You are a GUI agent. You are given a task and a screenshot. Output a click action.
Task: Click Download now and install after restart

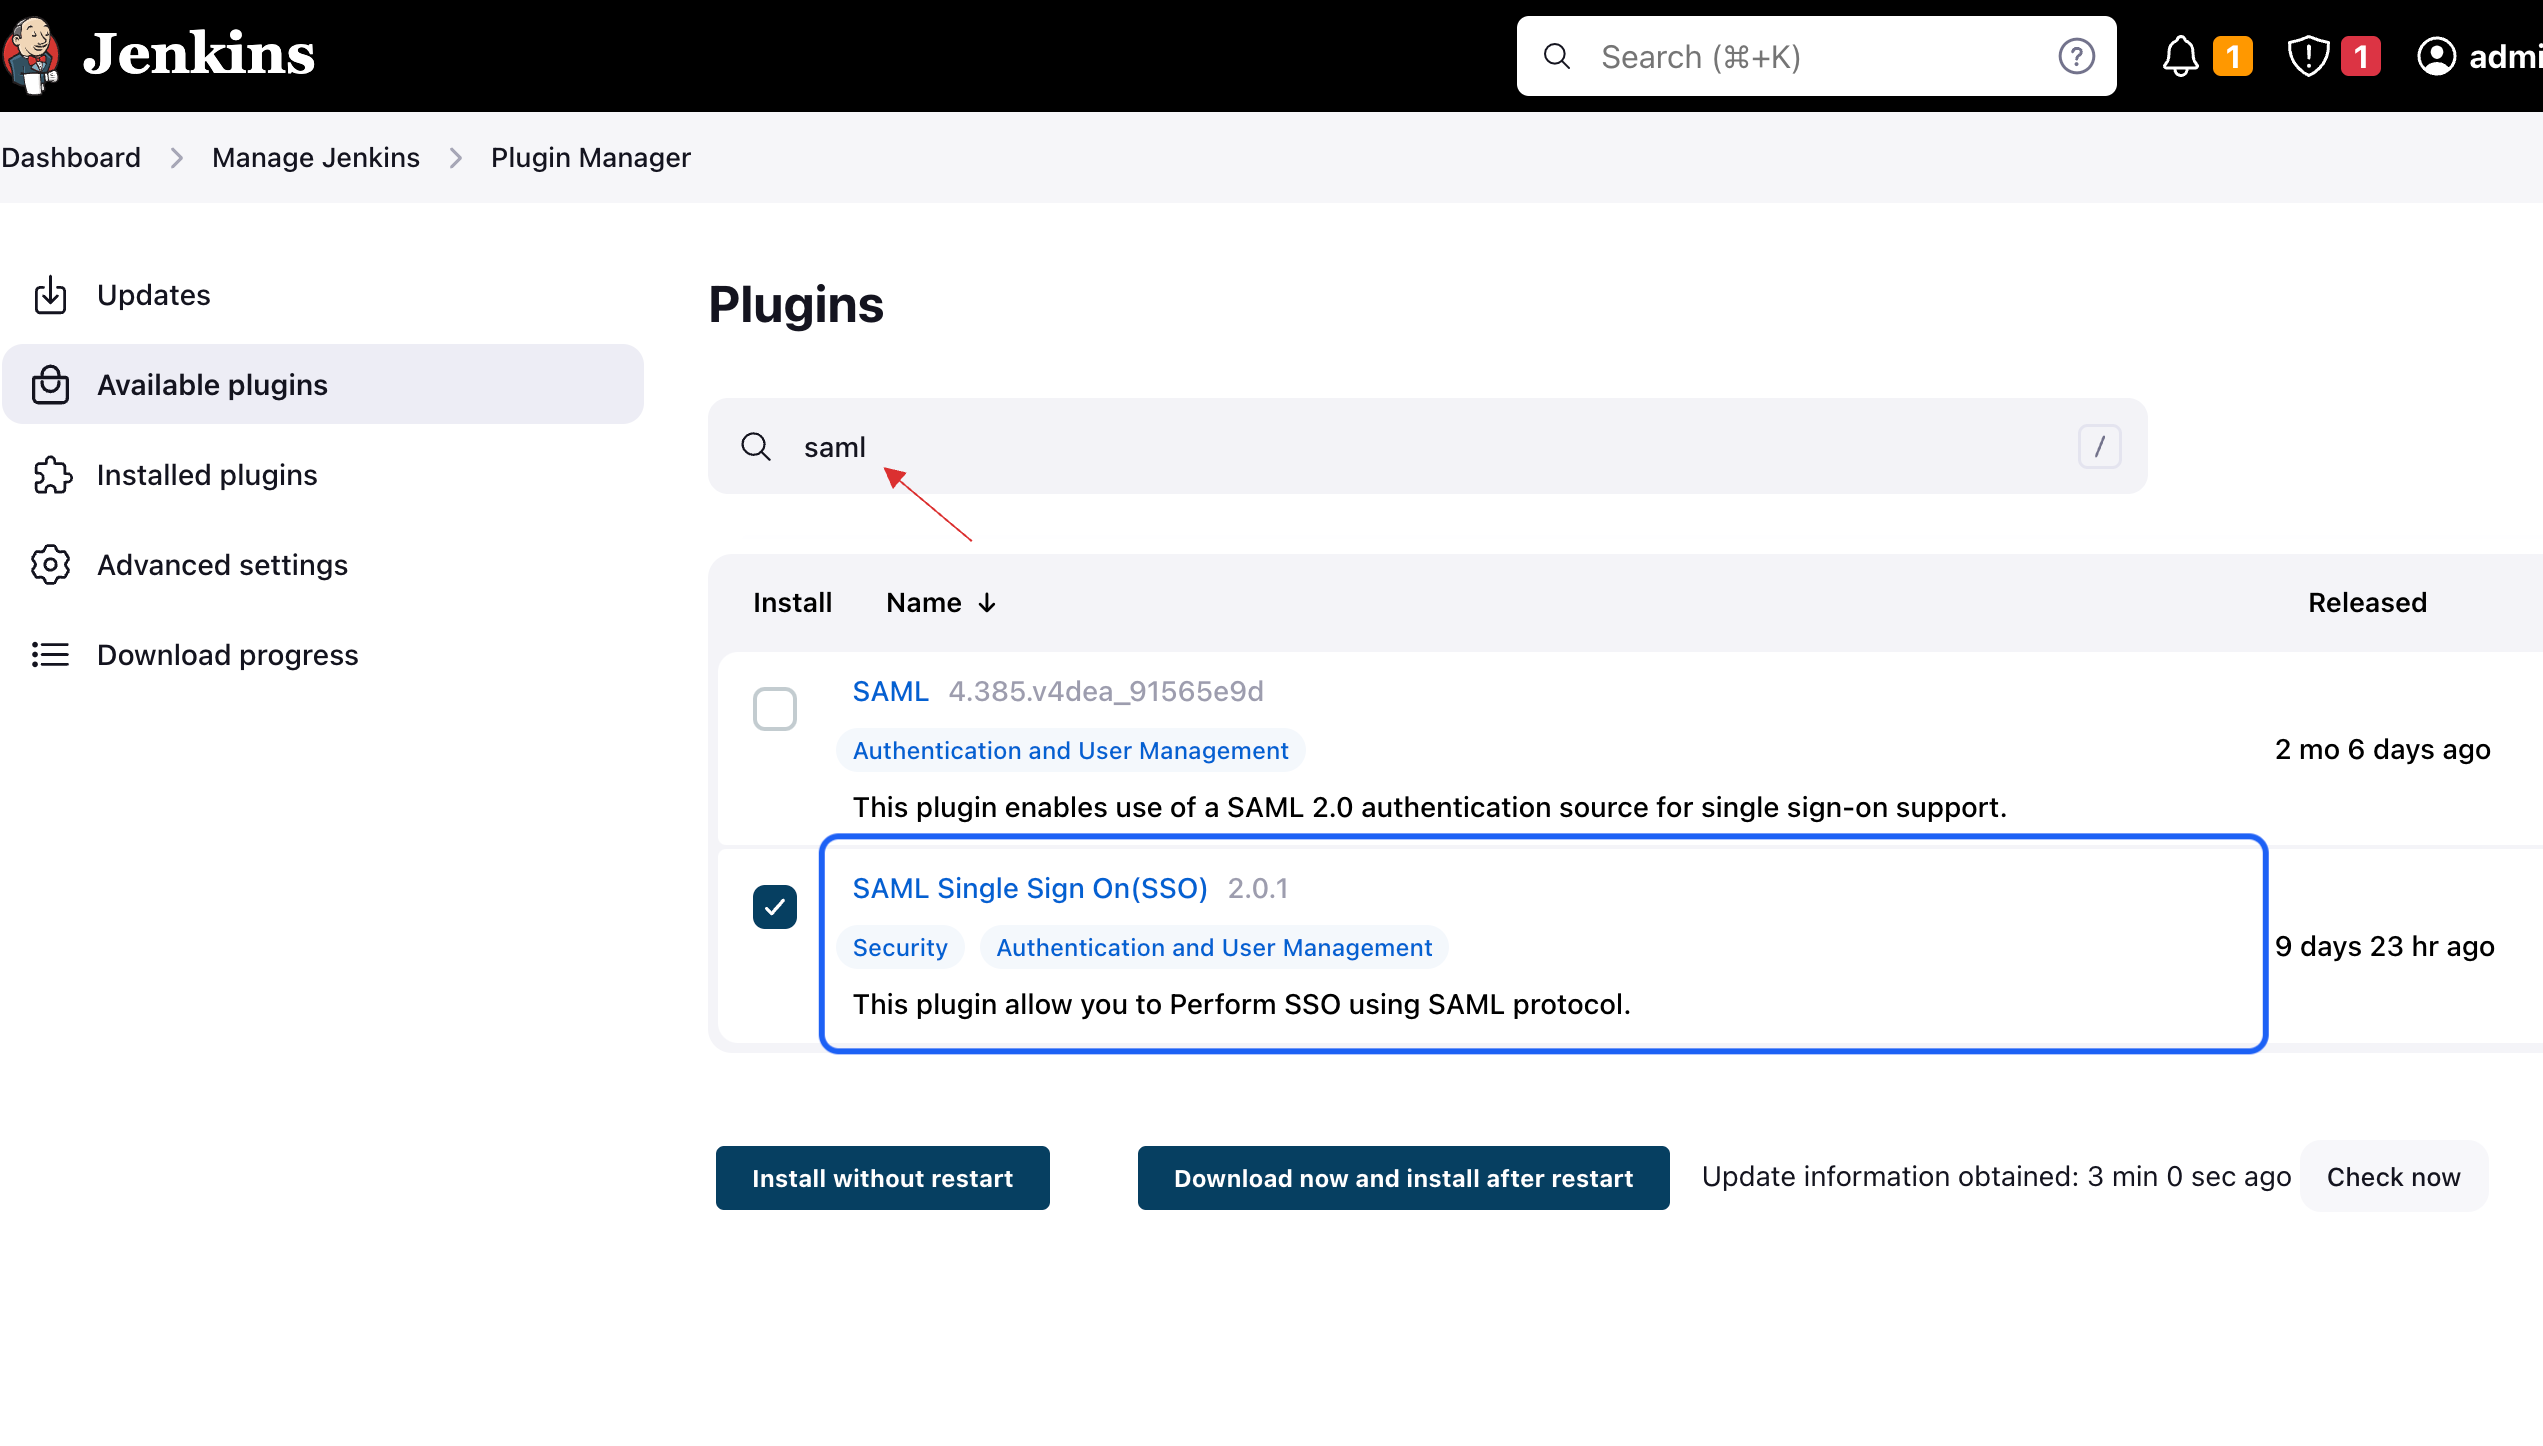coord(1402,1175)
